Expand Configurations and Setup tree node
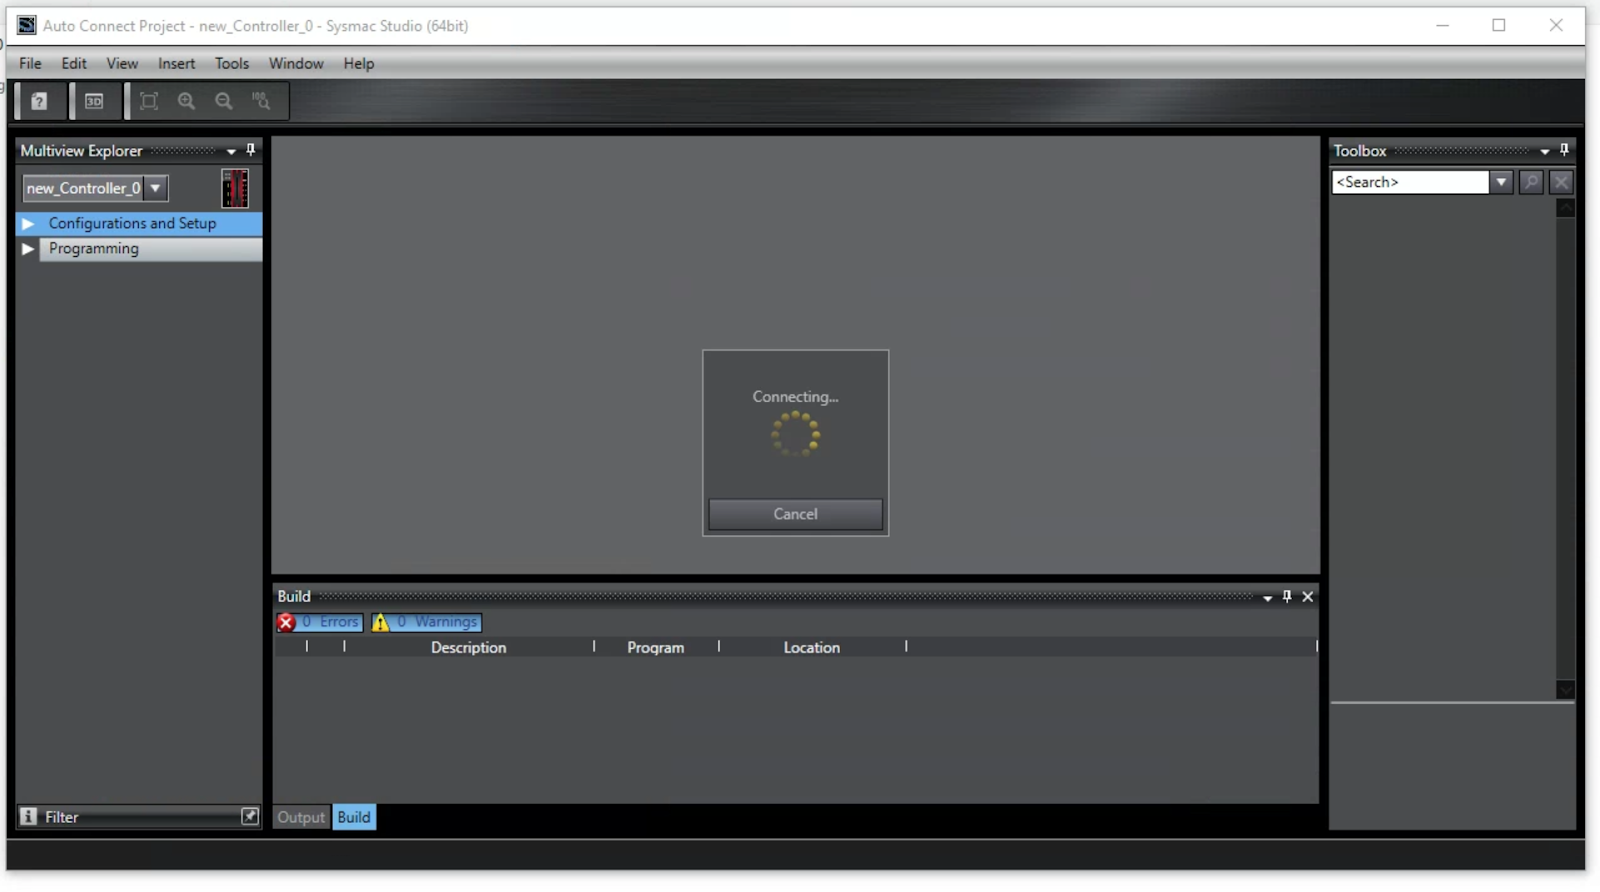The image size is (1600, 892). (28, 223)
